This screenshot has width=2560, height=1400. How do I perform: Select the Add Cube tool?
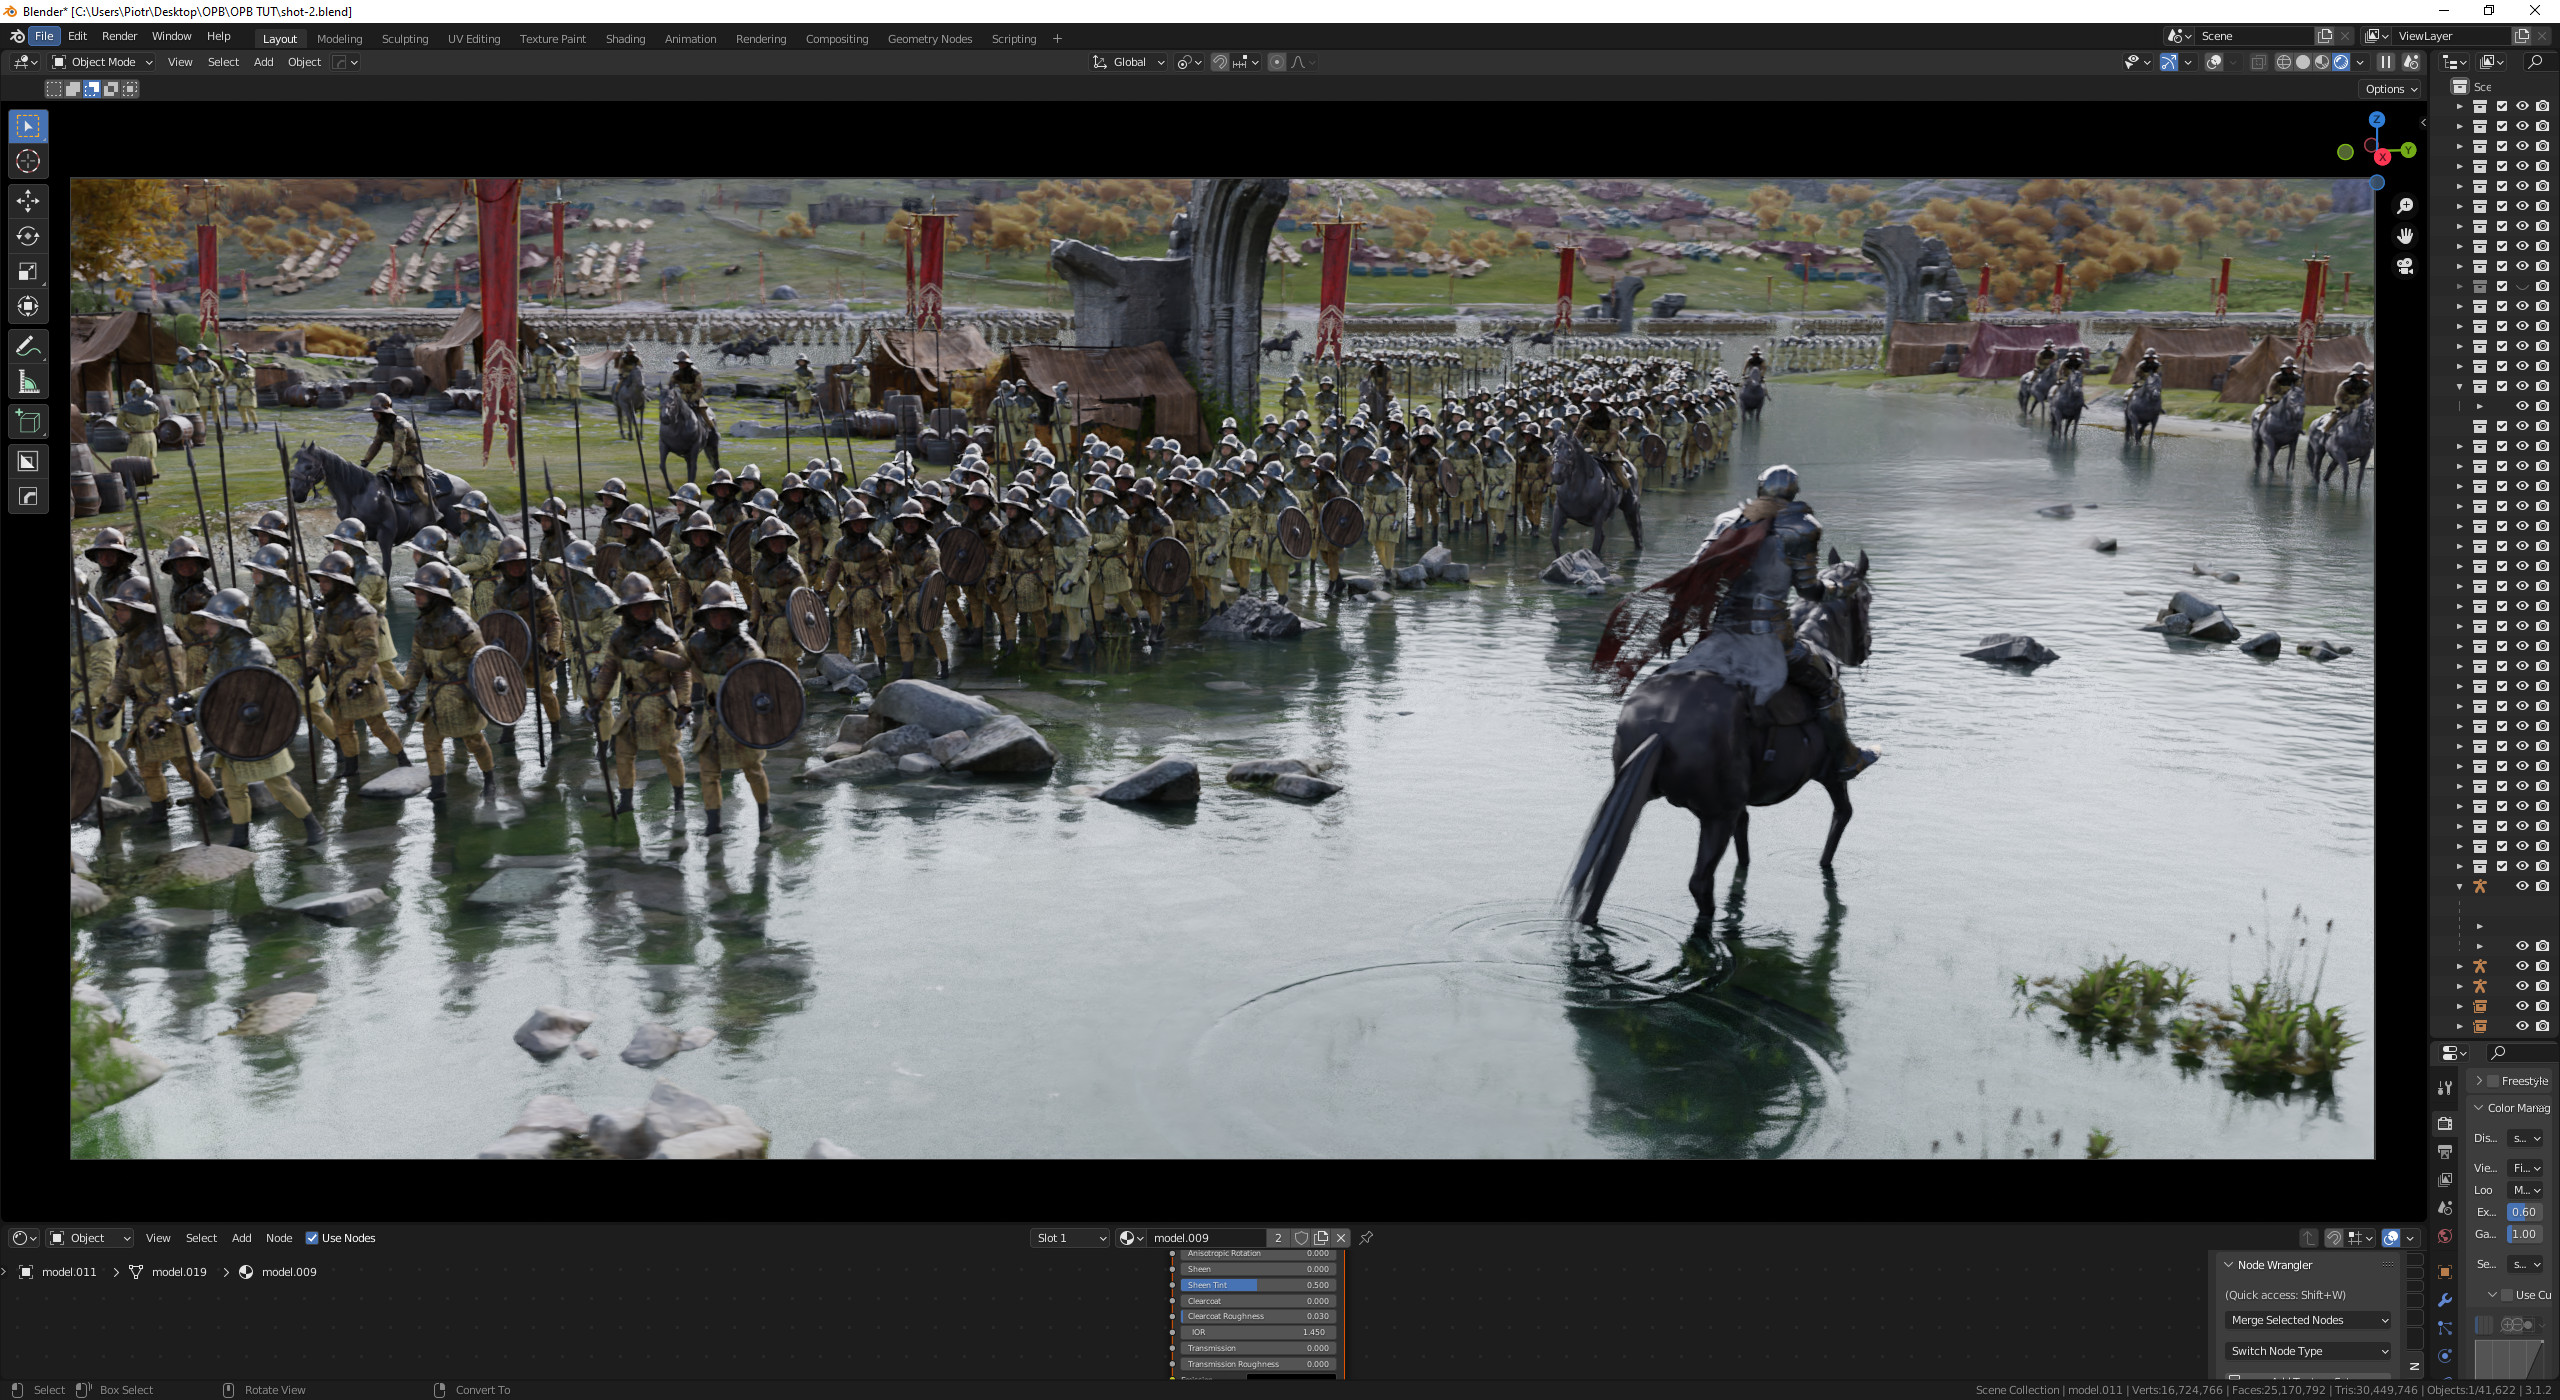pos(28,422)
